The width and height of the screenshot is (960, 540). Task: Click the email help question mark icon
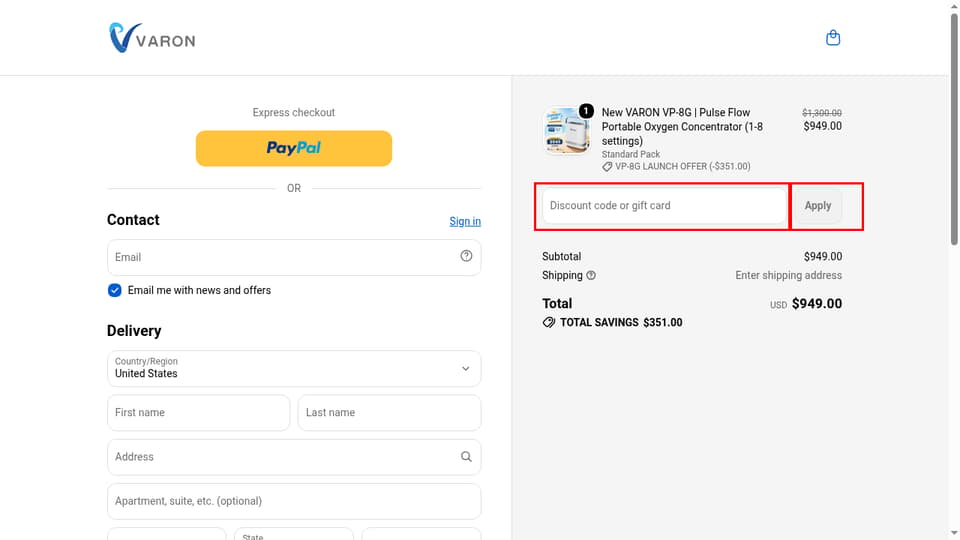pyautogui.click(x=466, y=256)
